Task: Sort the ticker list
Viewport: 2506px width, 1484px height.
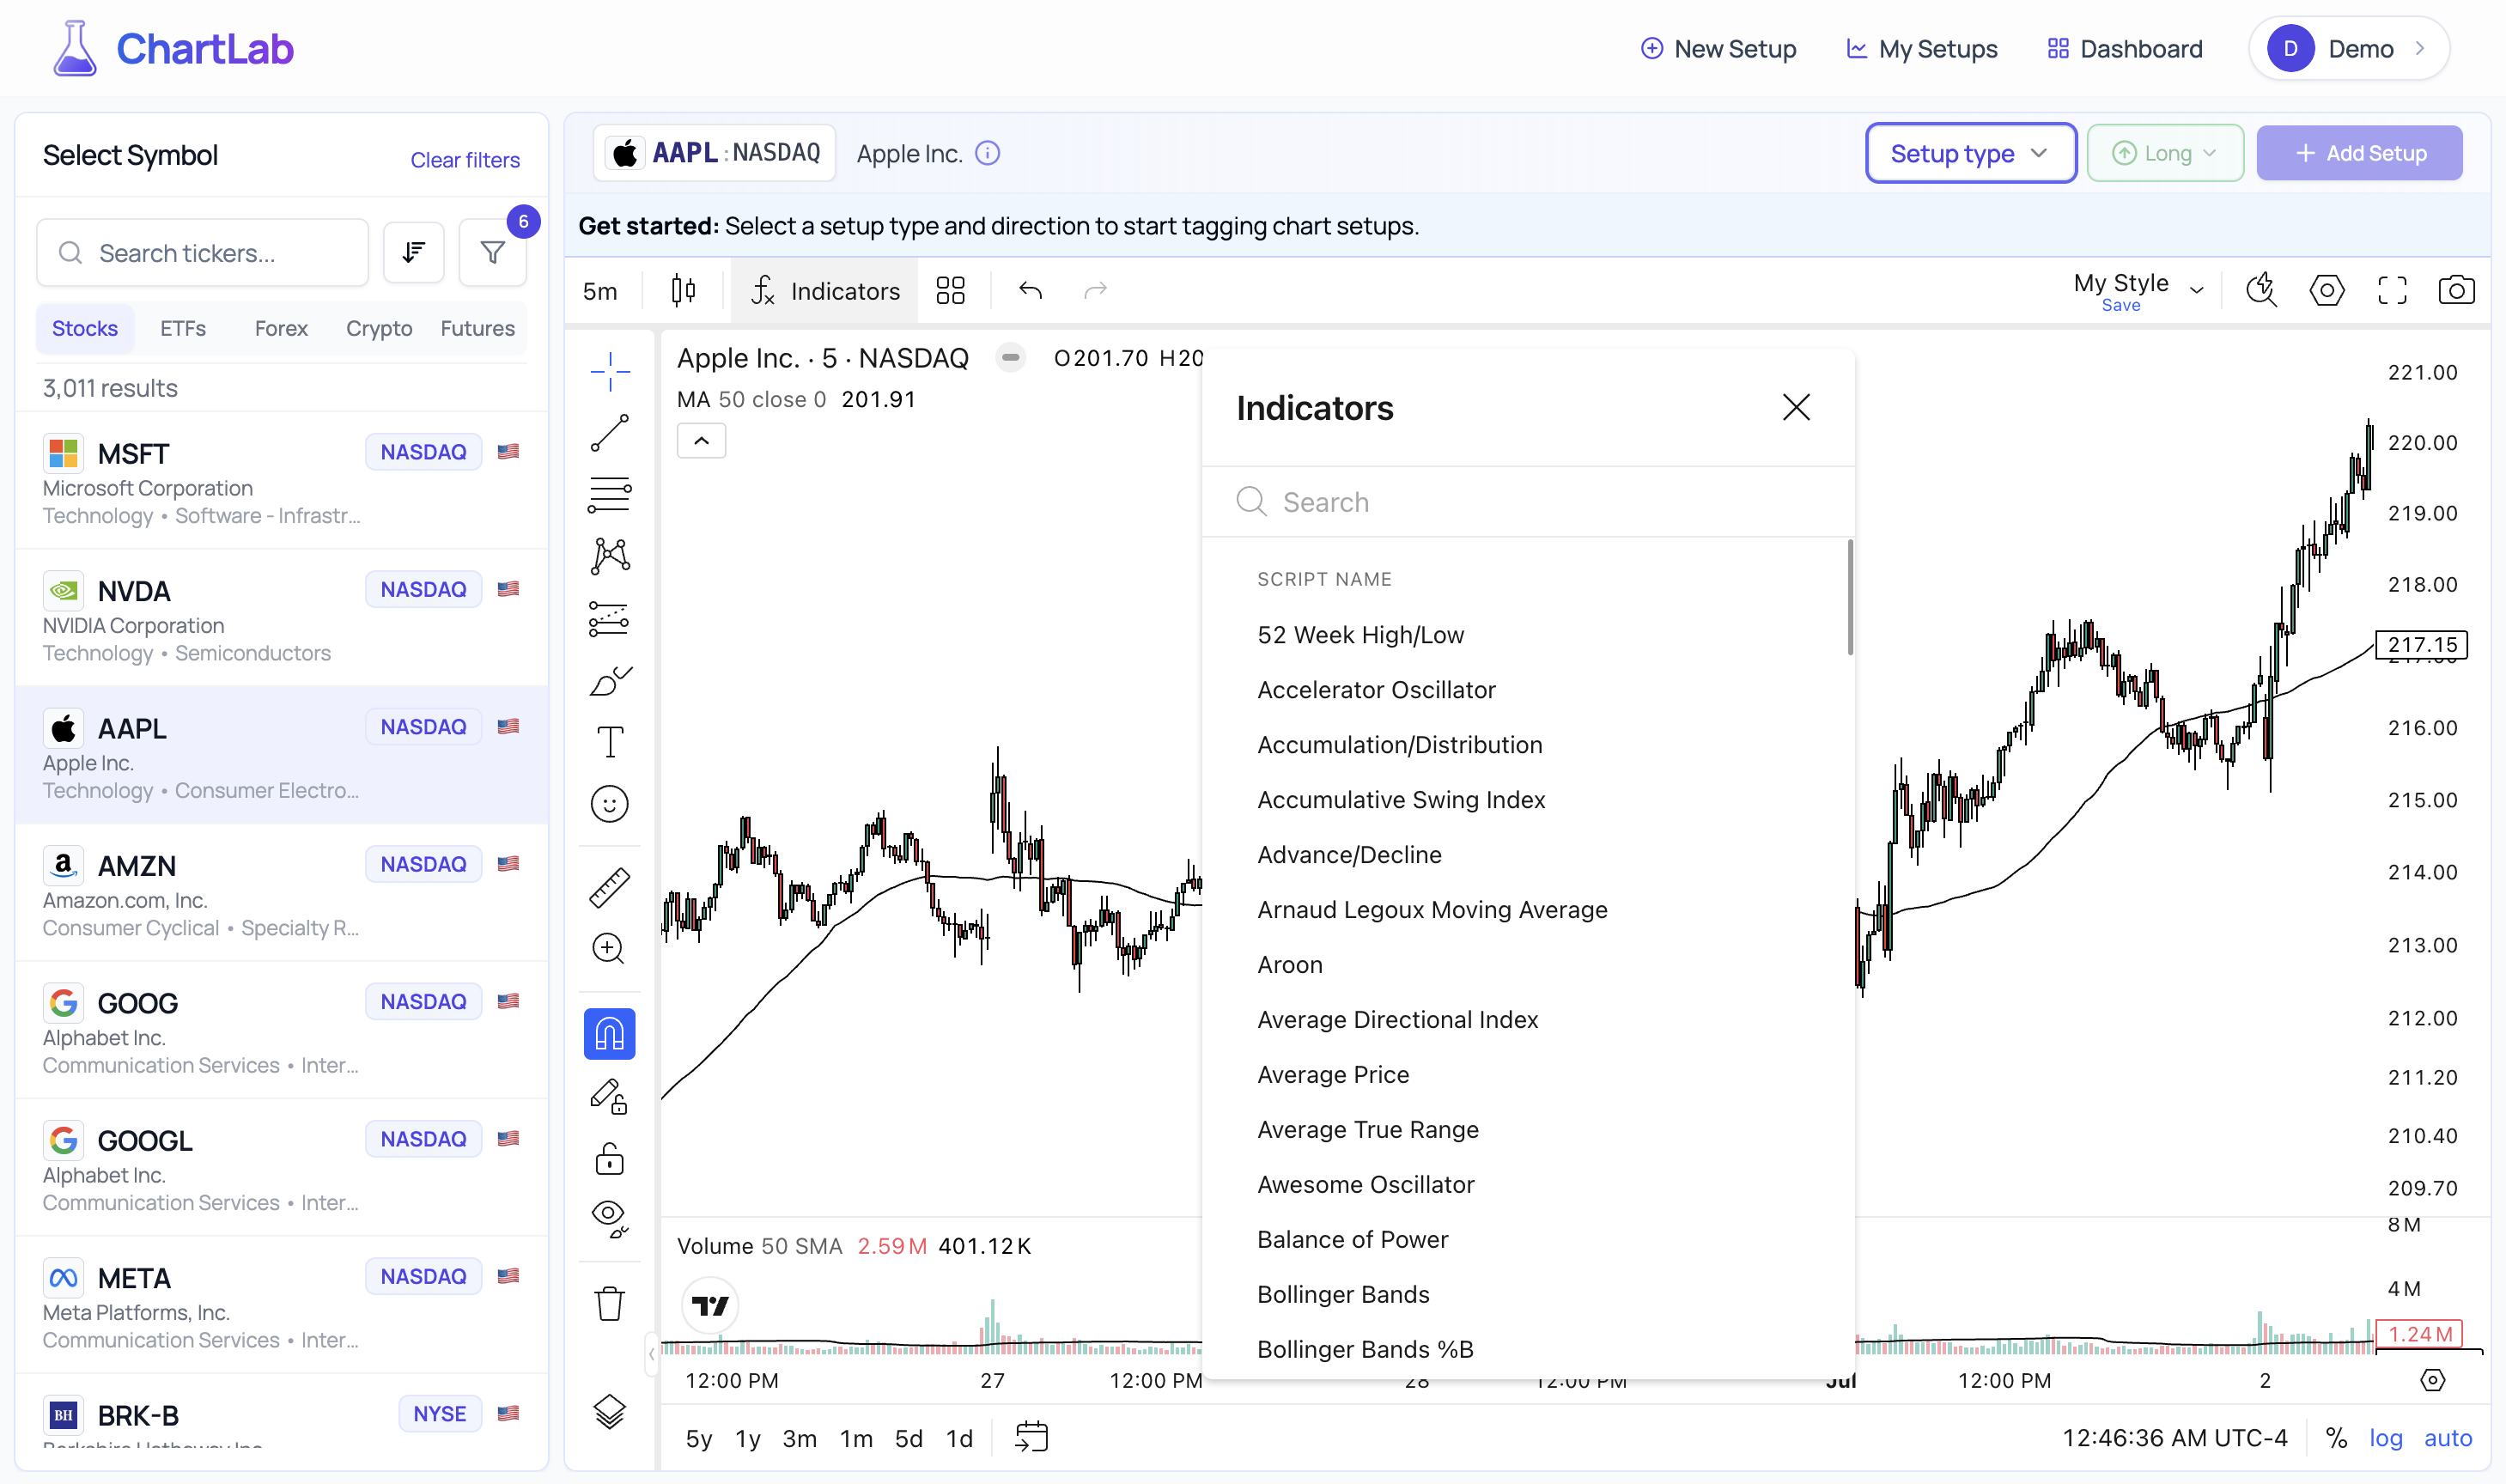Action: coord(413,252)
